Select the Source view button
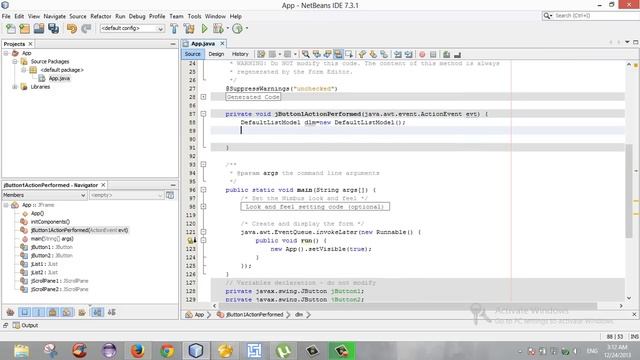This screenshot has width=640, height=360. (x=193, y=54)
